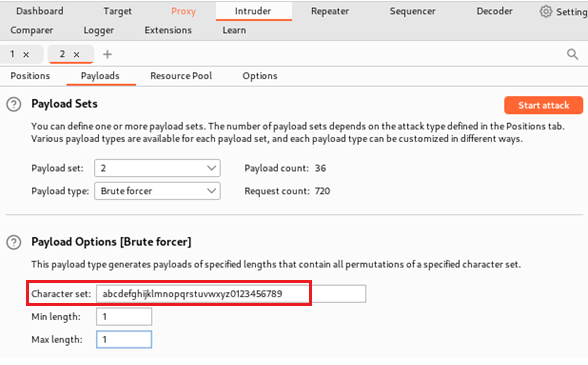Open the Proxy tab
Screen dimensions: 588x365
click(183, 11)
